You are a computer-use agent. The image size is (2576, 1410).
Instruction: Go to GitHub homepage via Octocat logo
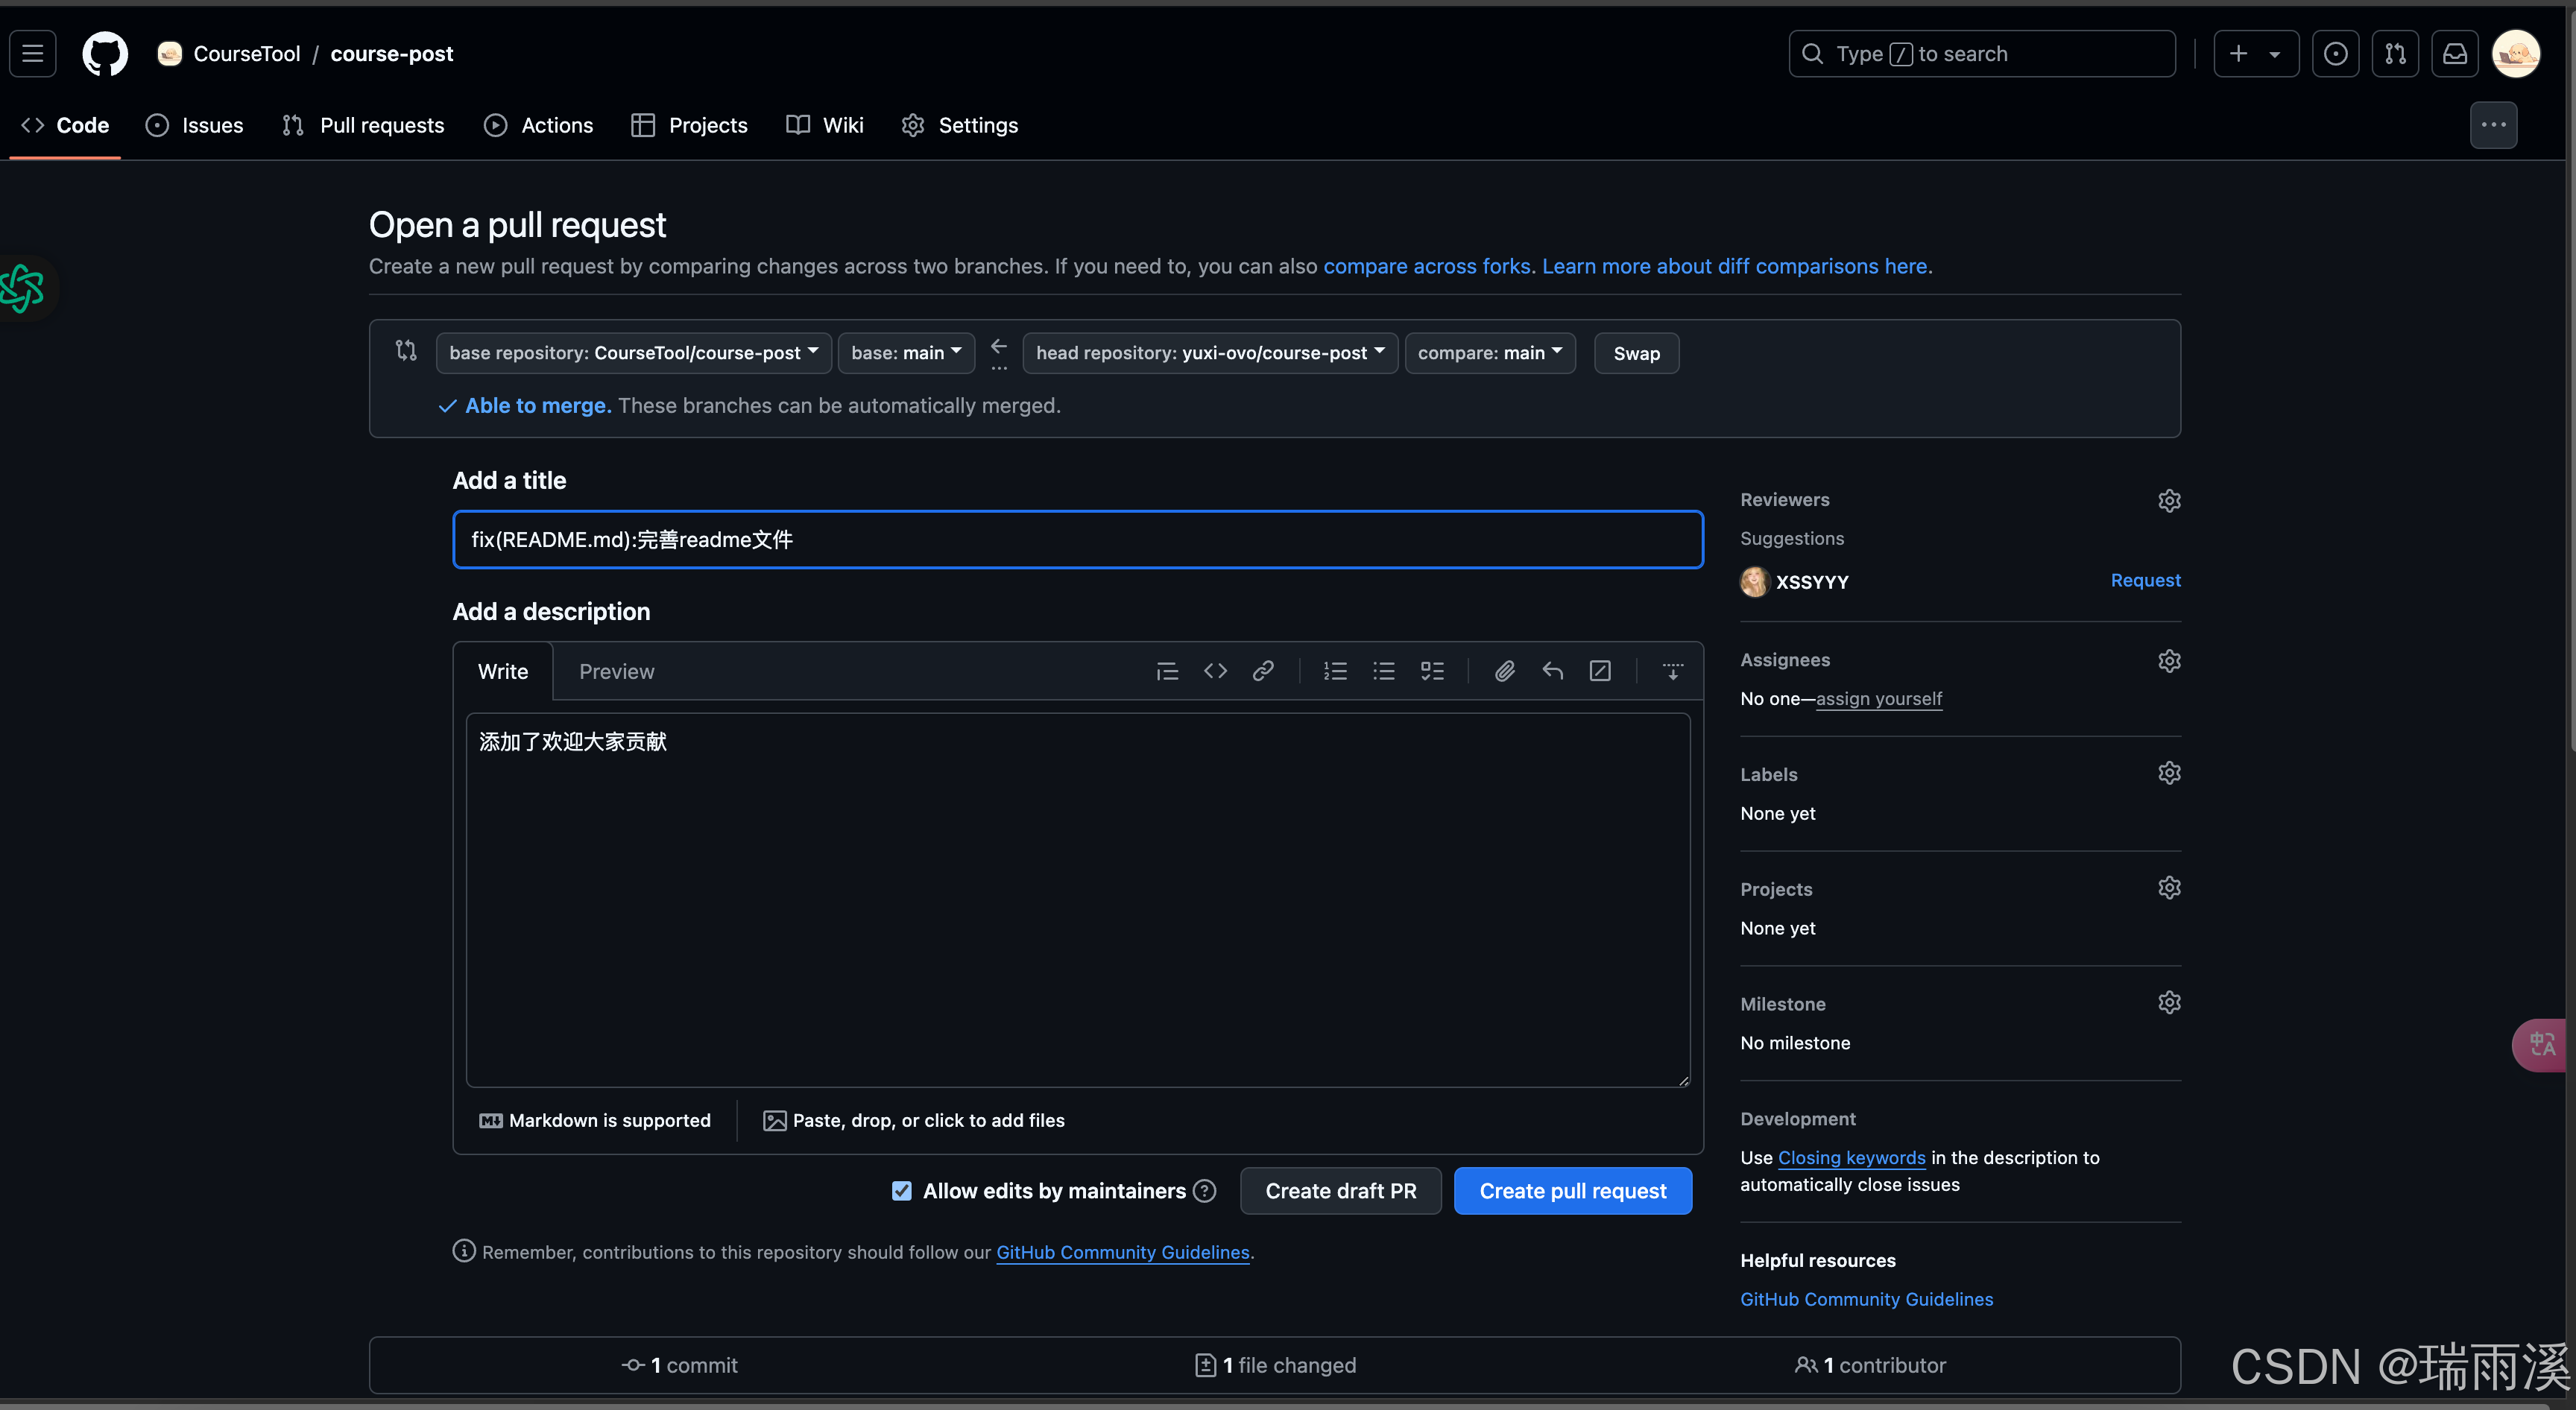click(105, 54)
